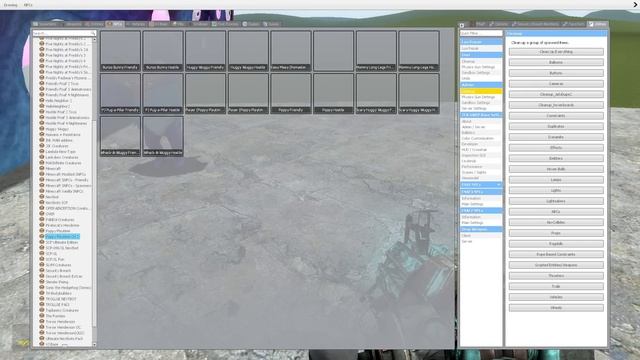Click the icon beside Minecraft category
Image resolution: width=640 pixels, height=360 pixels.
click(x=42, y=168)
